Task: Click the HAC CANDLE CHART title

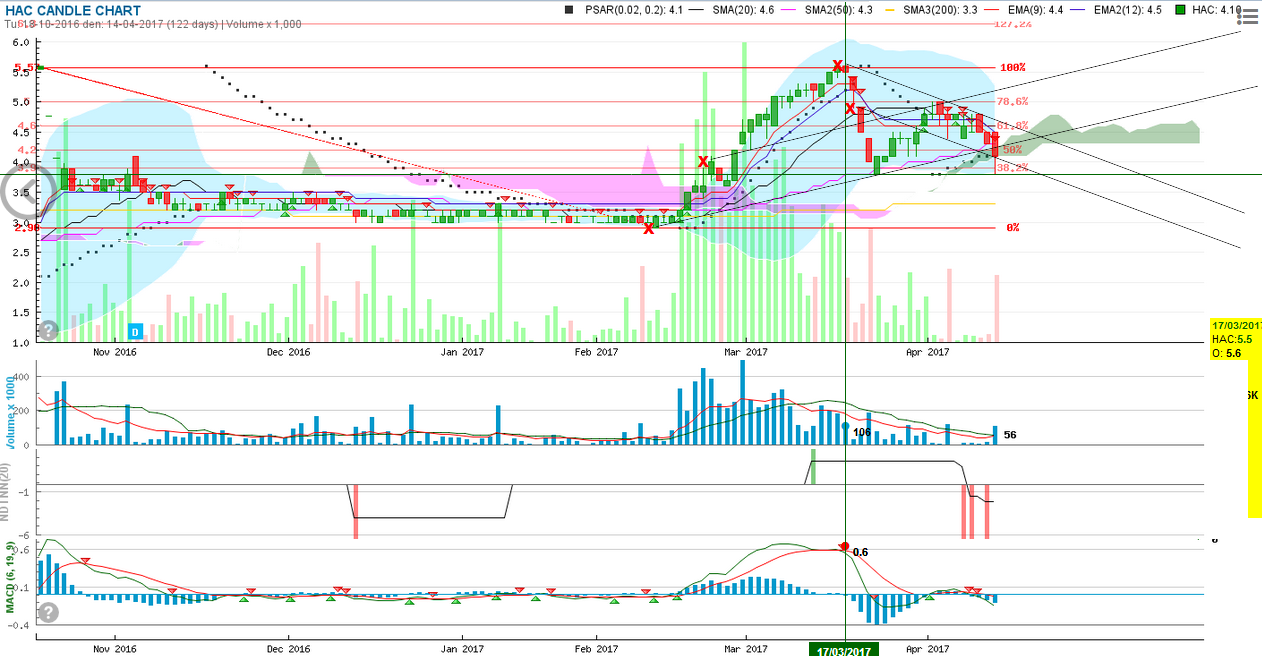Action: [x=74, y=11]
